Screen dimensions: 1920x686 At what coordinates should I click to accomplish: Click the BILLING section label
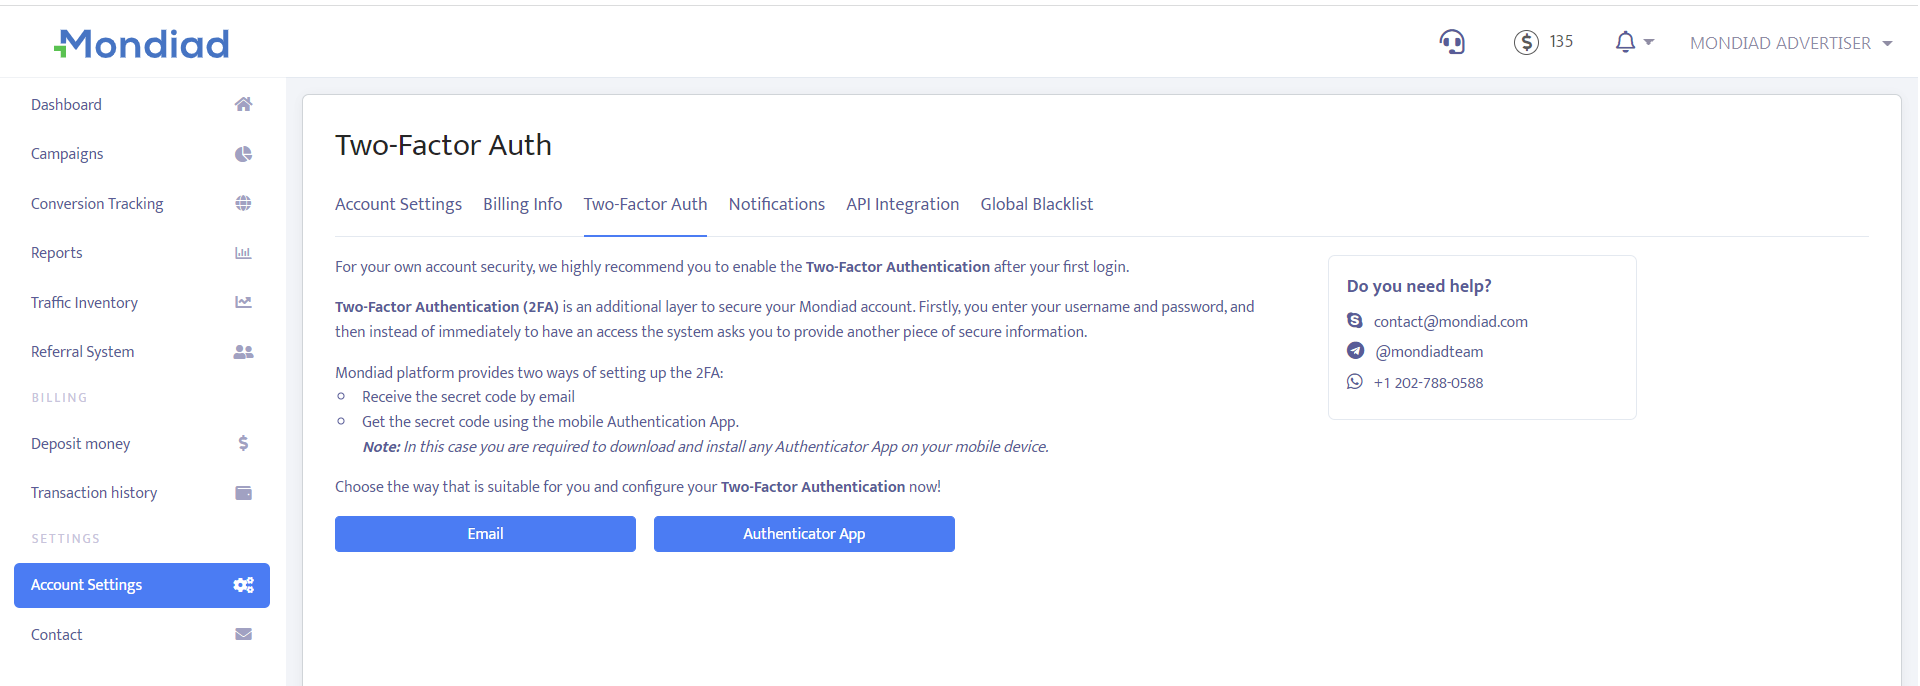click(59, 398)
